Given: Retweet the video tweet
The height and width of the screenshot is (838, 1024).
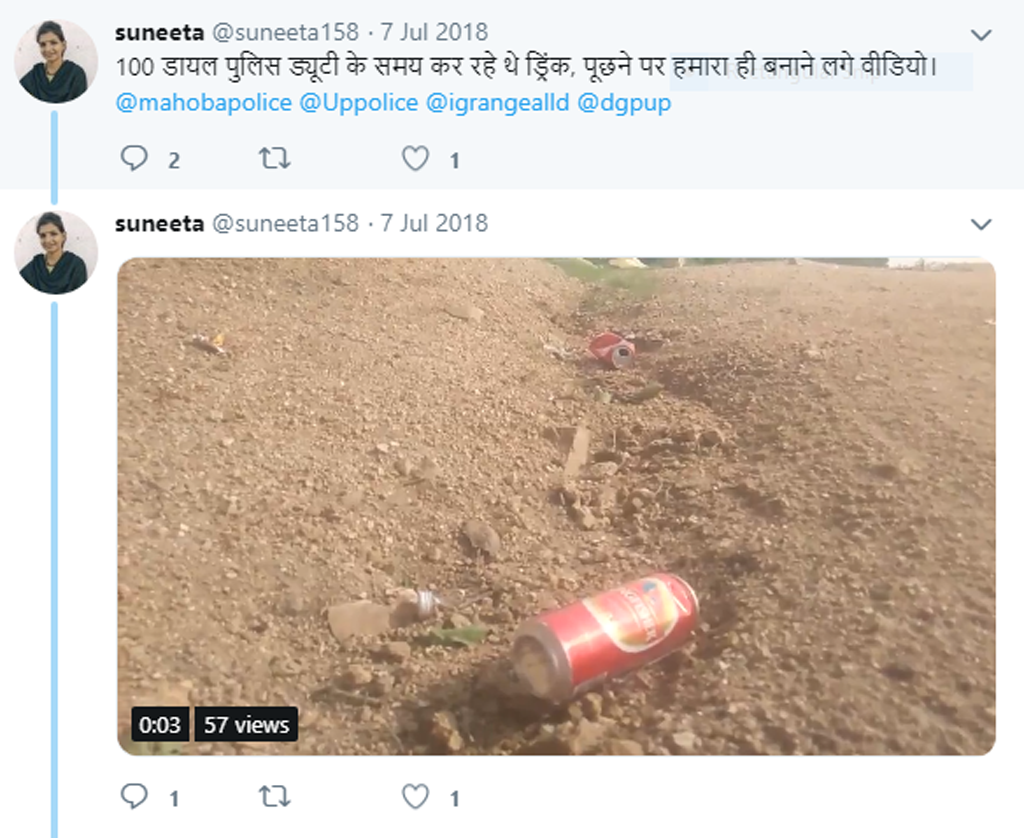Looking at the screenshot, I should point(274,797).
